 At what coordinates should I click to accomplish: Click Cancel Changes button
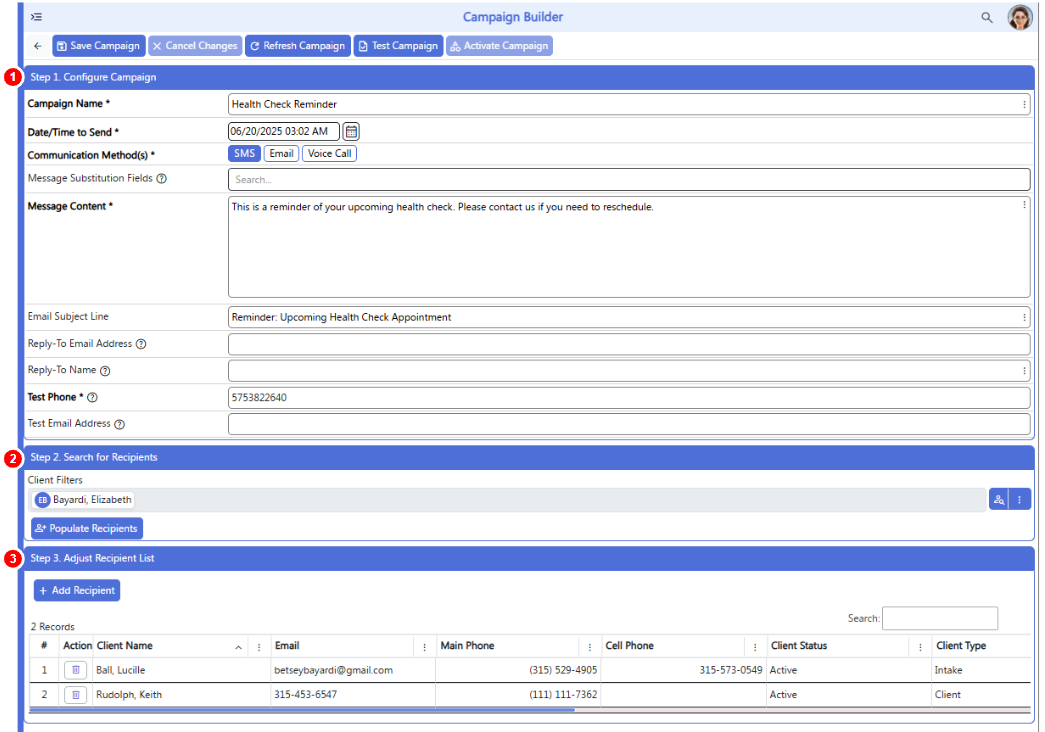coord(195,46)
